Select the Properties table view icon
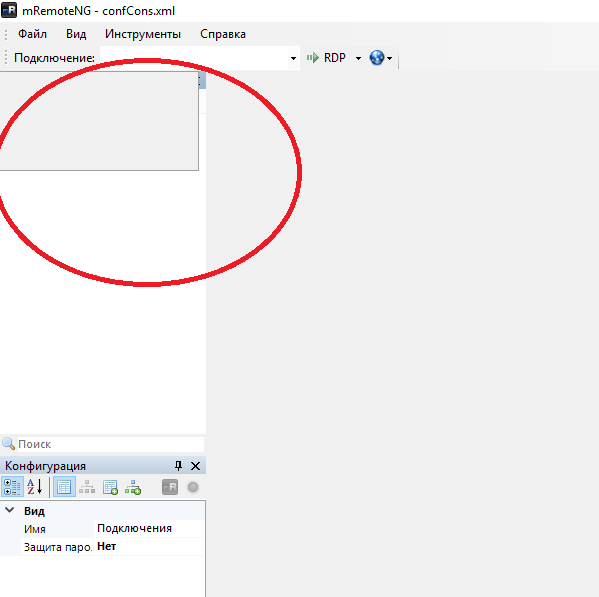599x597 pixels. (64, 487)
